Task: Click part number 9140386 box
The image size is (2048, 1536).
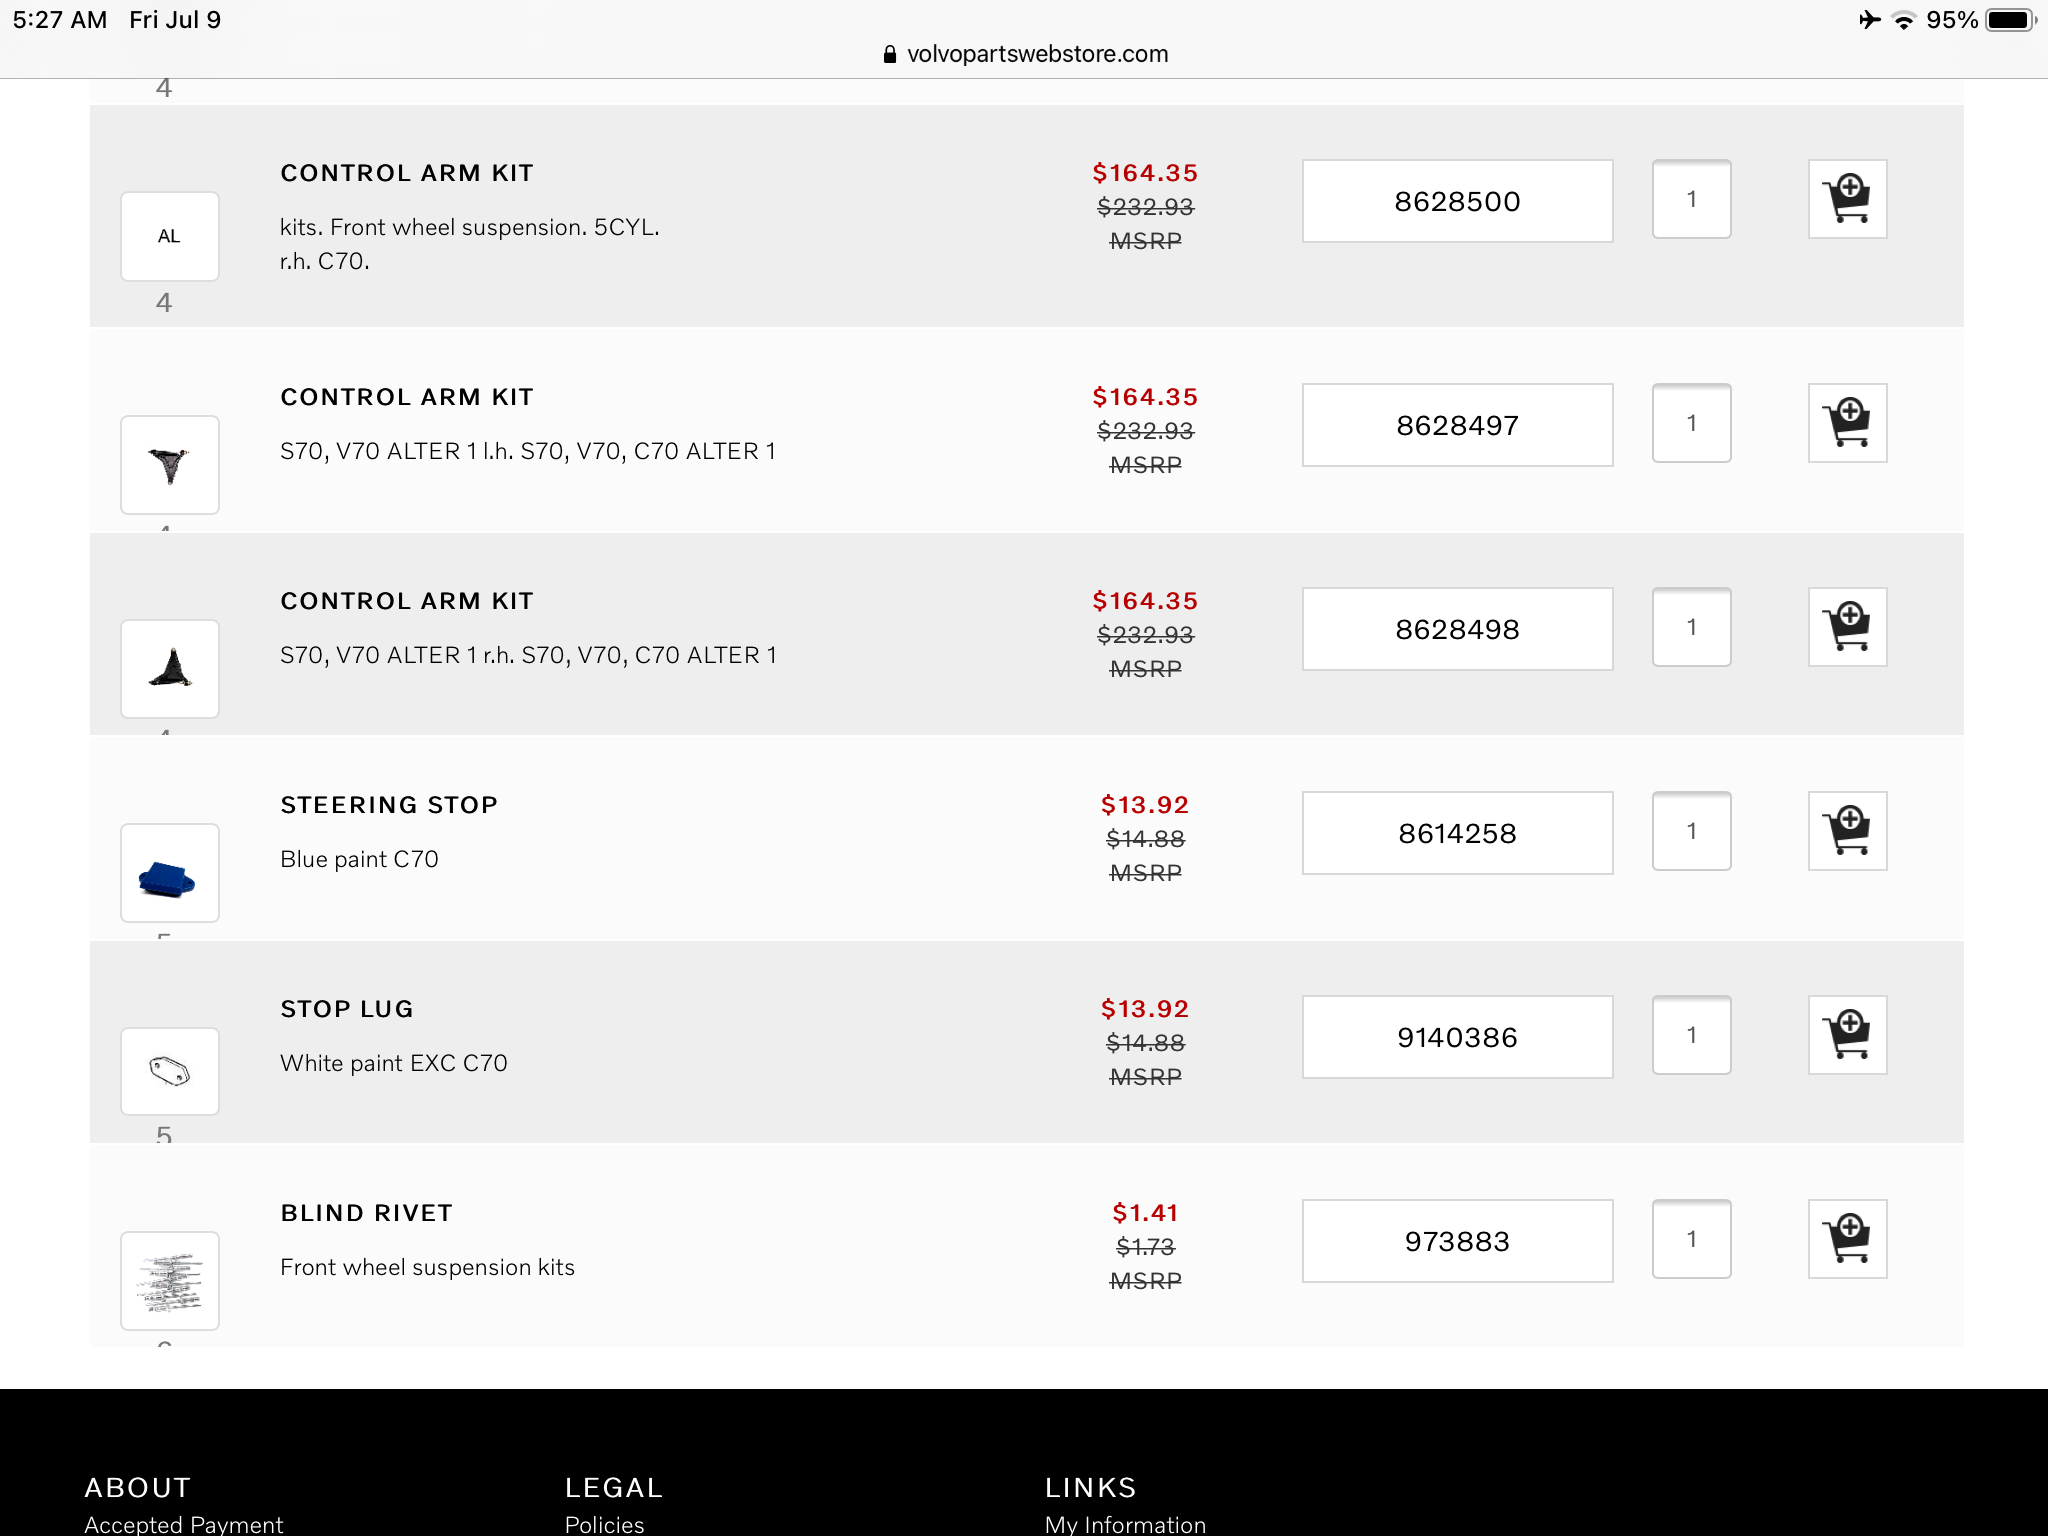Action: (x=1457, y=1037)
